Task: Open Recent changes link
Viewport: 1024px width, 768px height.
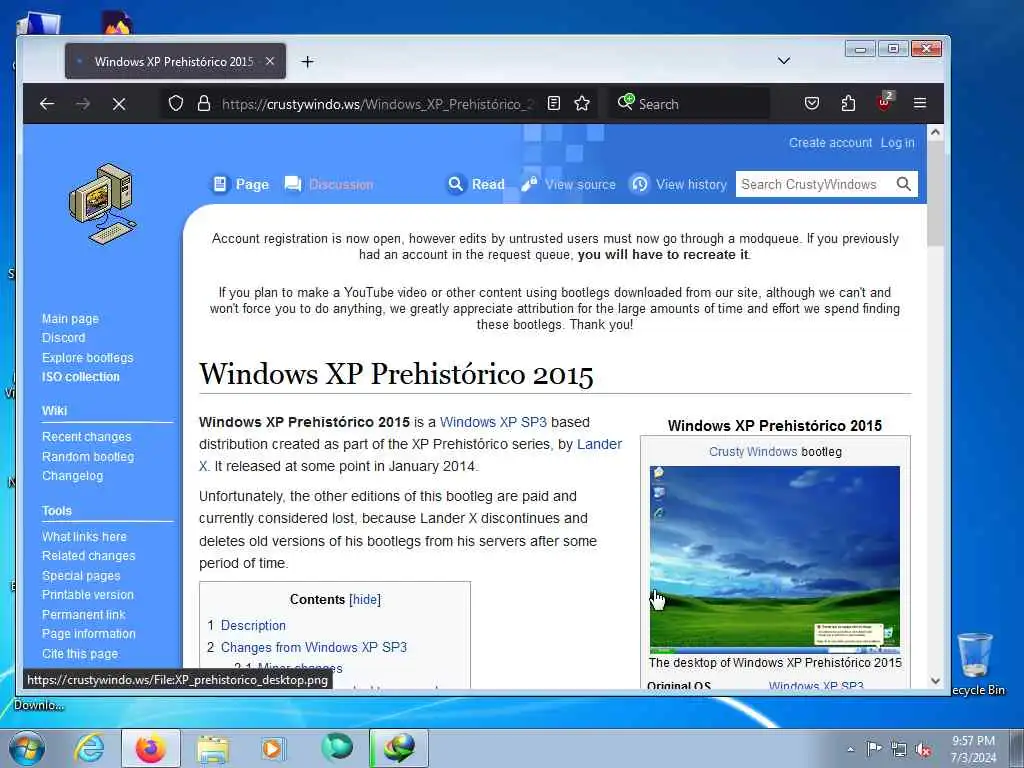Action: 87,437
